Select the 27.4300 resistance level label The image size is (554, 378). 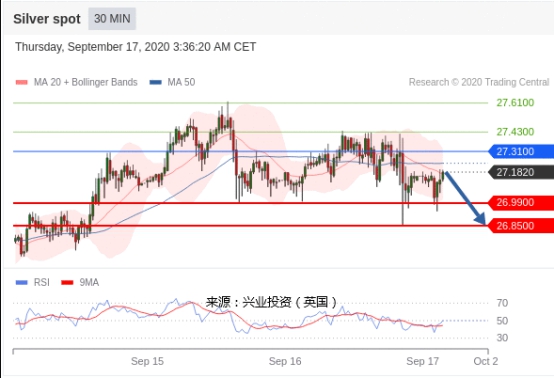click(515, 132)
